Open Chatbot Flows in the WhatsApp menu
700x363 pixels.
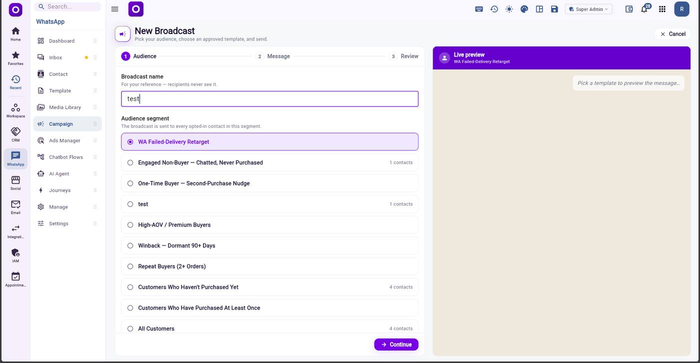pyautogui.click(x=67, y=157)
